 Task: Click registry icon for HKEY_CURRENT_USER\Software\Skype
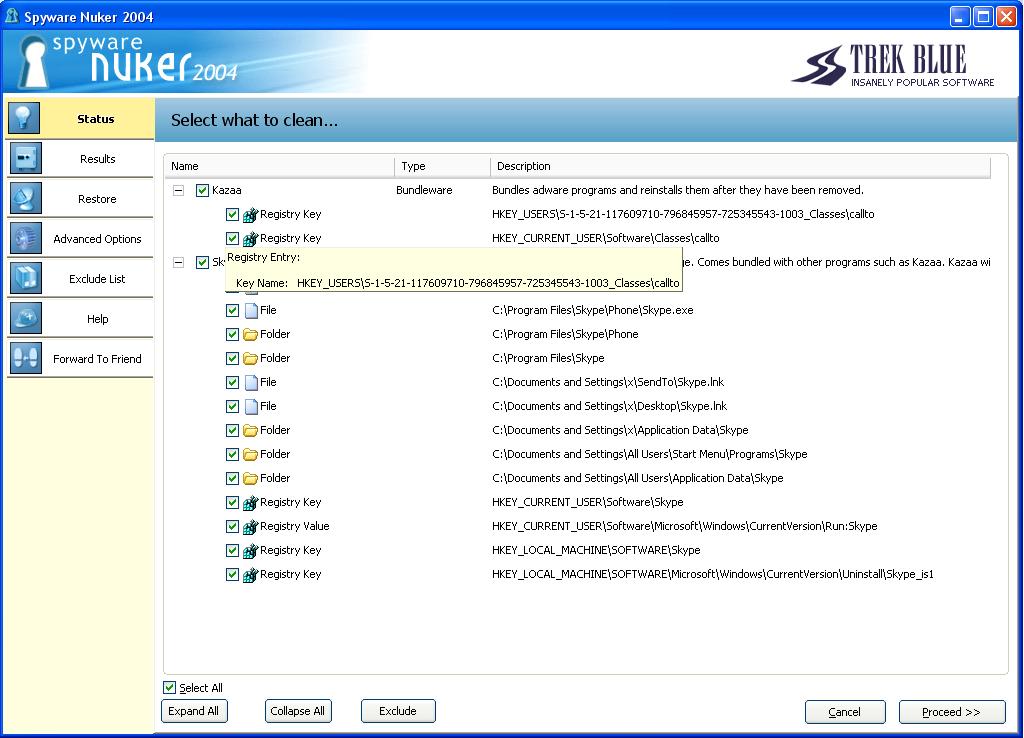click(251, 502)
